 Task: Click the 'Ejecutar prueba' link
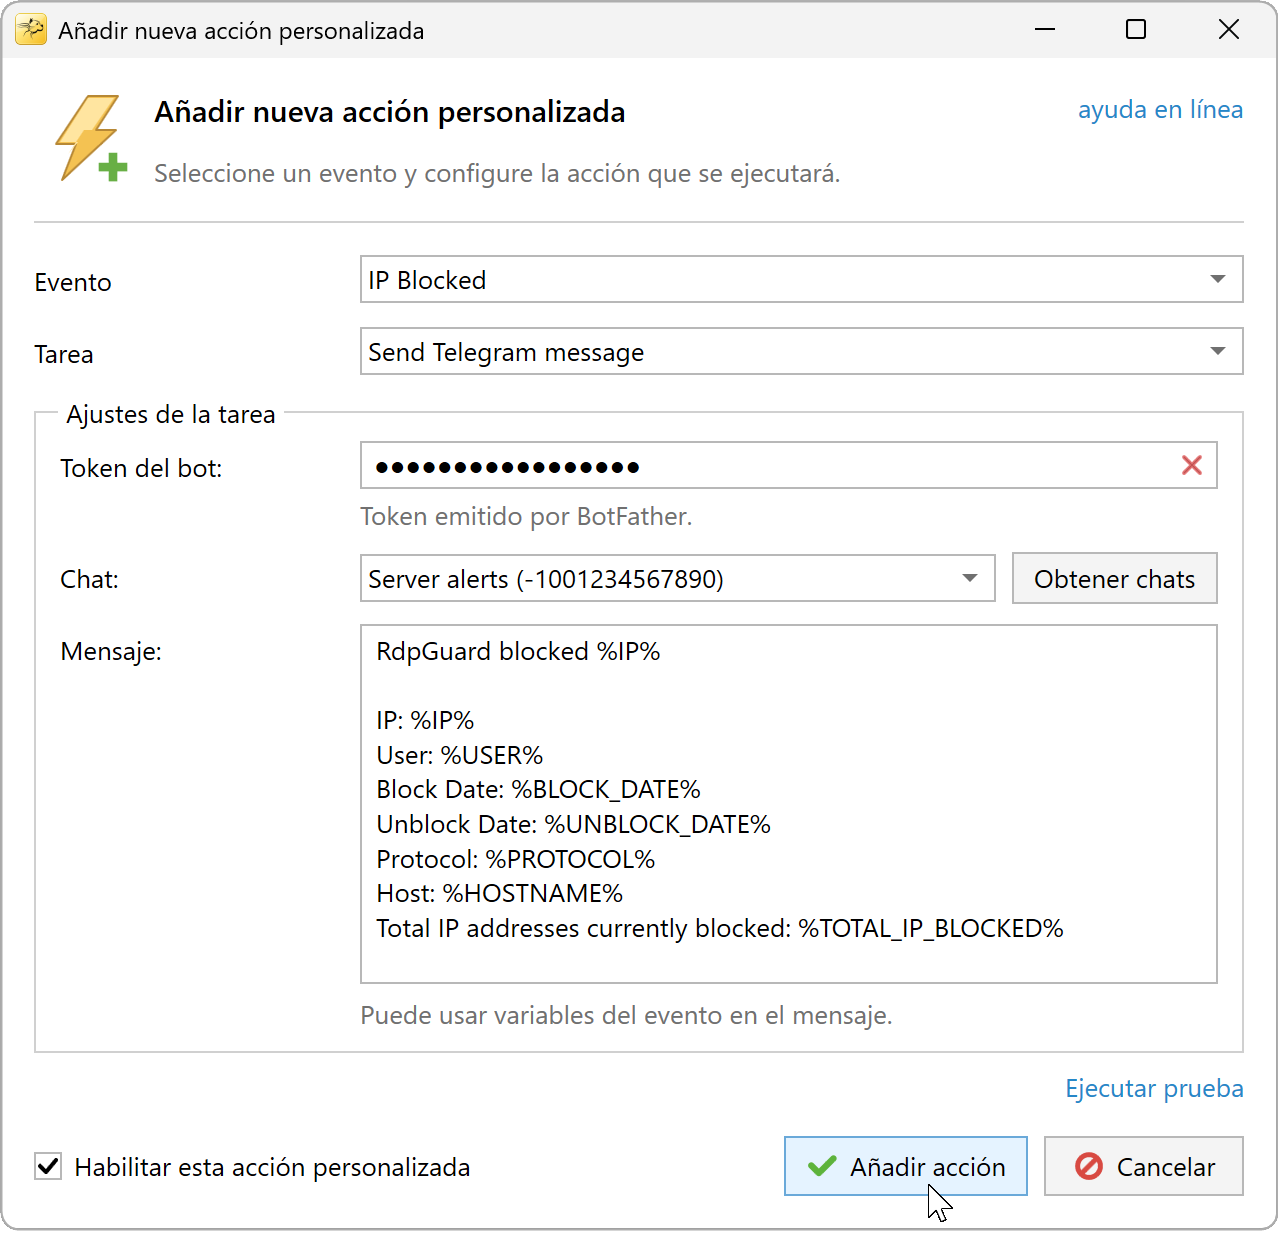[1154, 1088]
